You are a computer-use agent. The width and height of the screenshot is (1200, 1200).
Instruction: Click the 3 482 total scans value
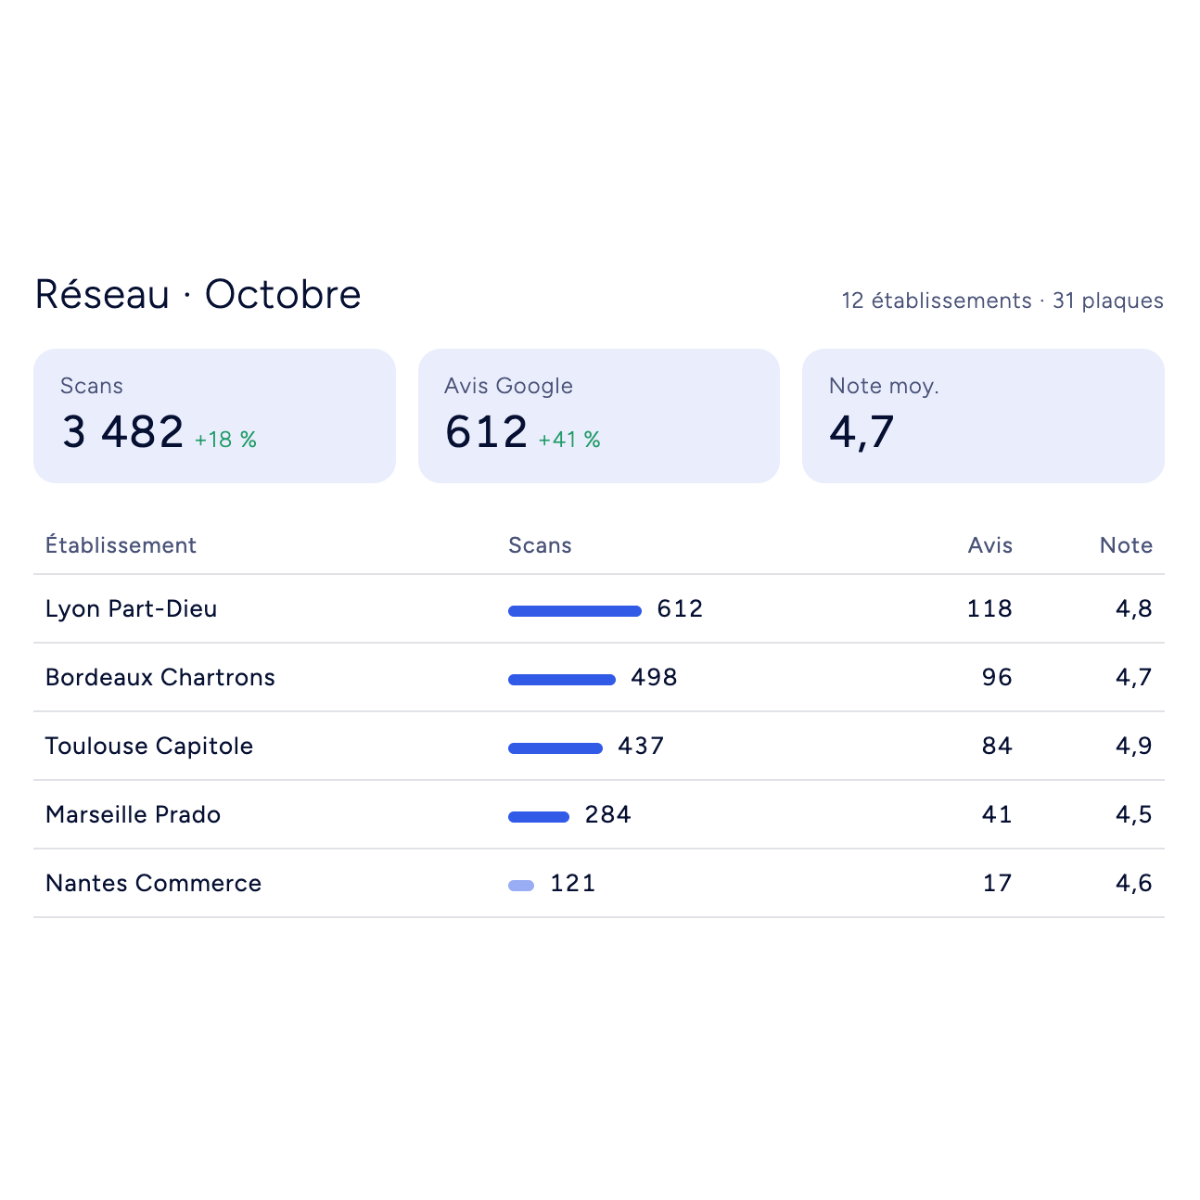point(123,432)
